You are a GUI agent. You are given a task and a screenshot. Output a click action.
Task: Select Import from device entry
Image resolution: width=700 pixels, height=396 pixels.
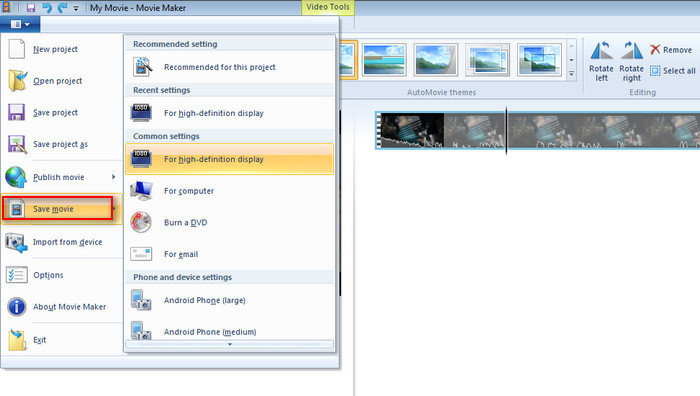pyautogui.click(x=62, y=242)
